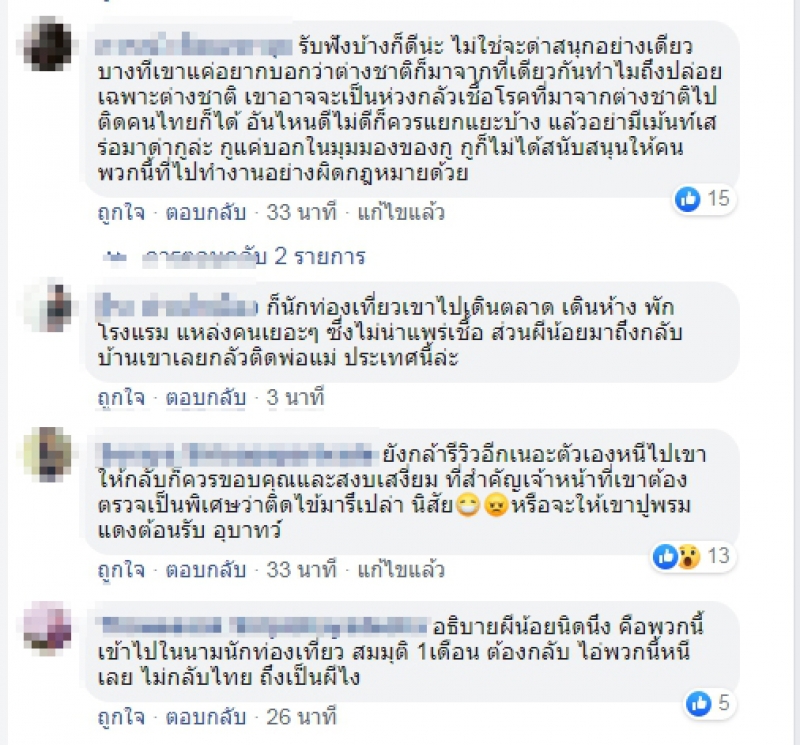View edit history แก้ไขแล้ว on first comment
800x745 pixels.
pos(401,212)
